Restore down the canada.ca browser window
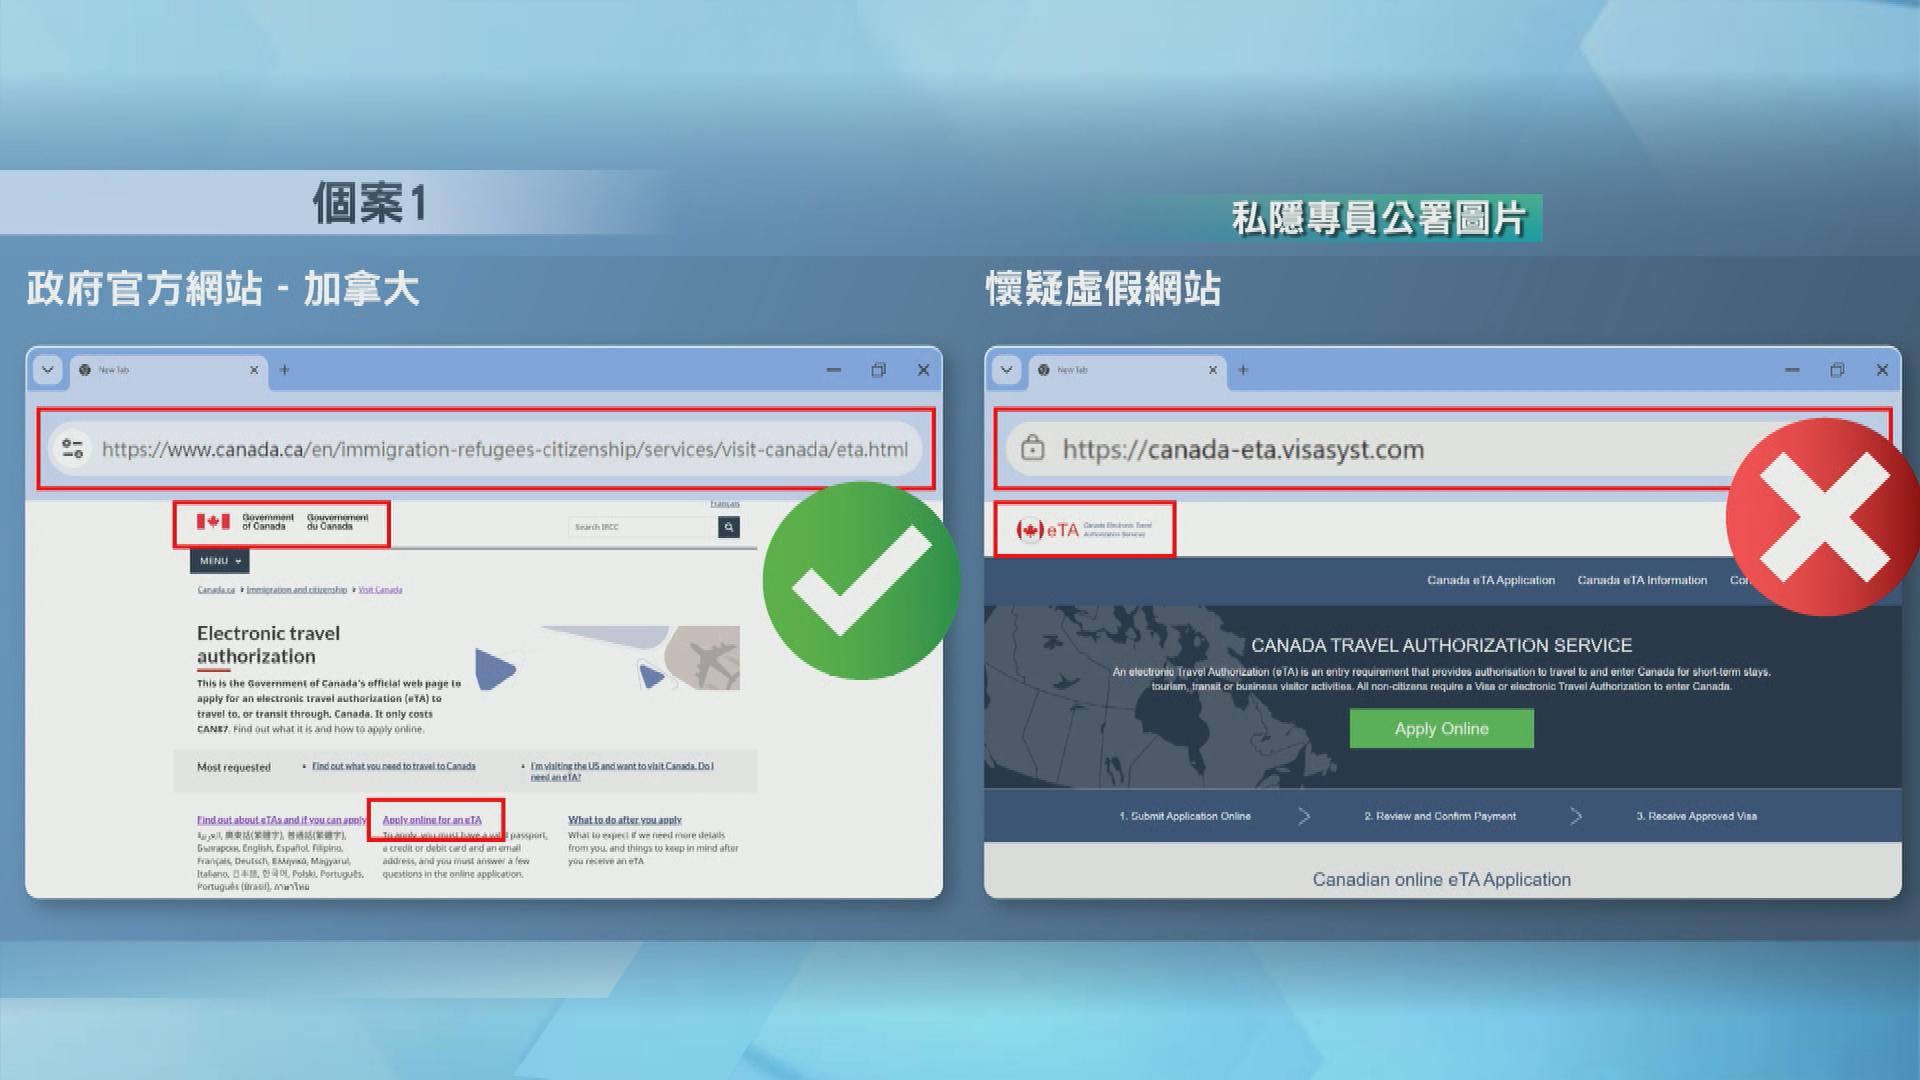This screenshot has width=1920, height=1080. [878, 370]
